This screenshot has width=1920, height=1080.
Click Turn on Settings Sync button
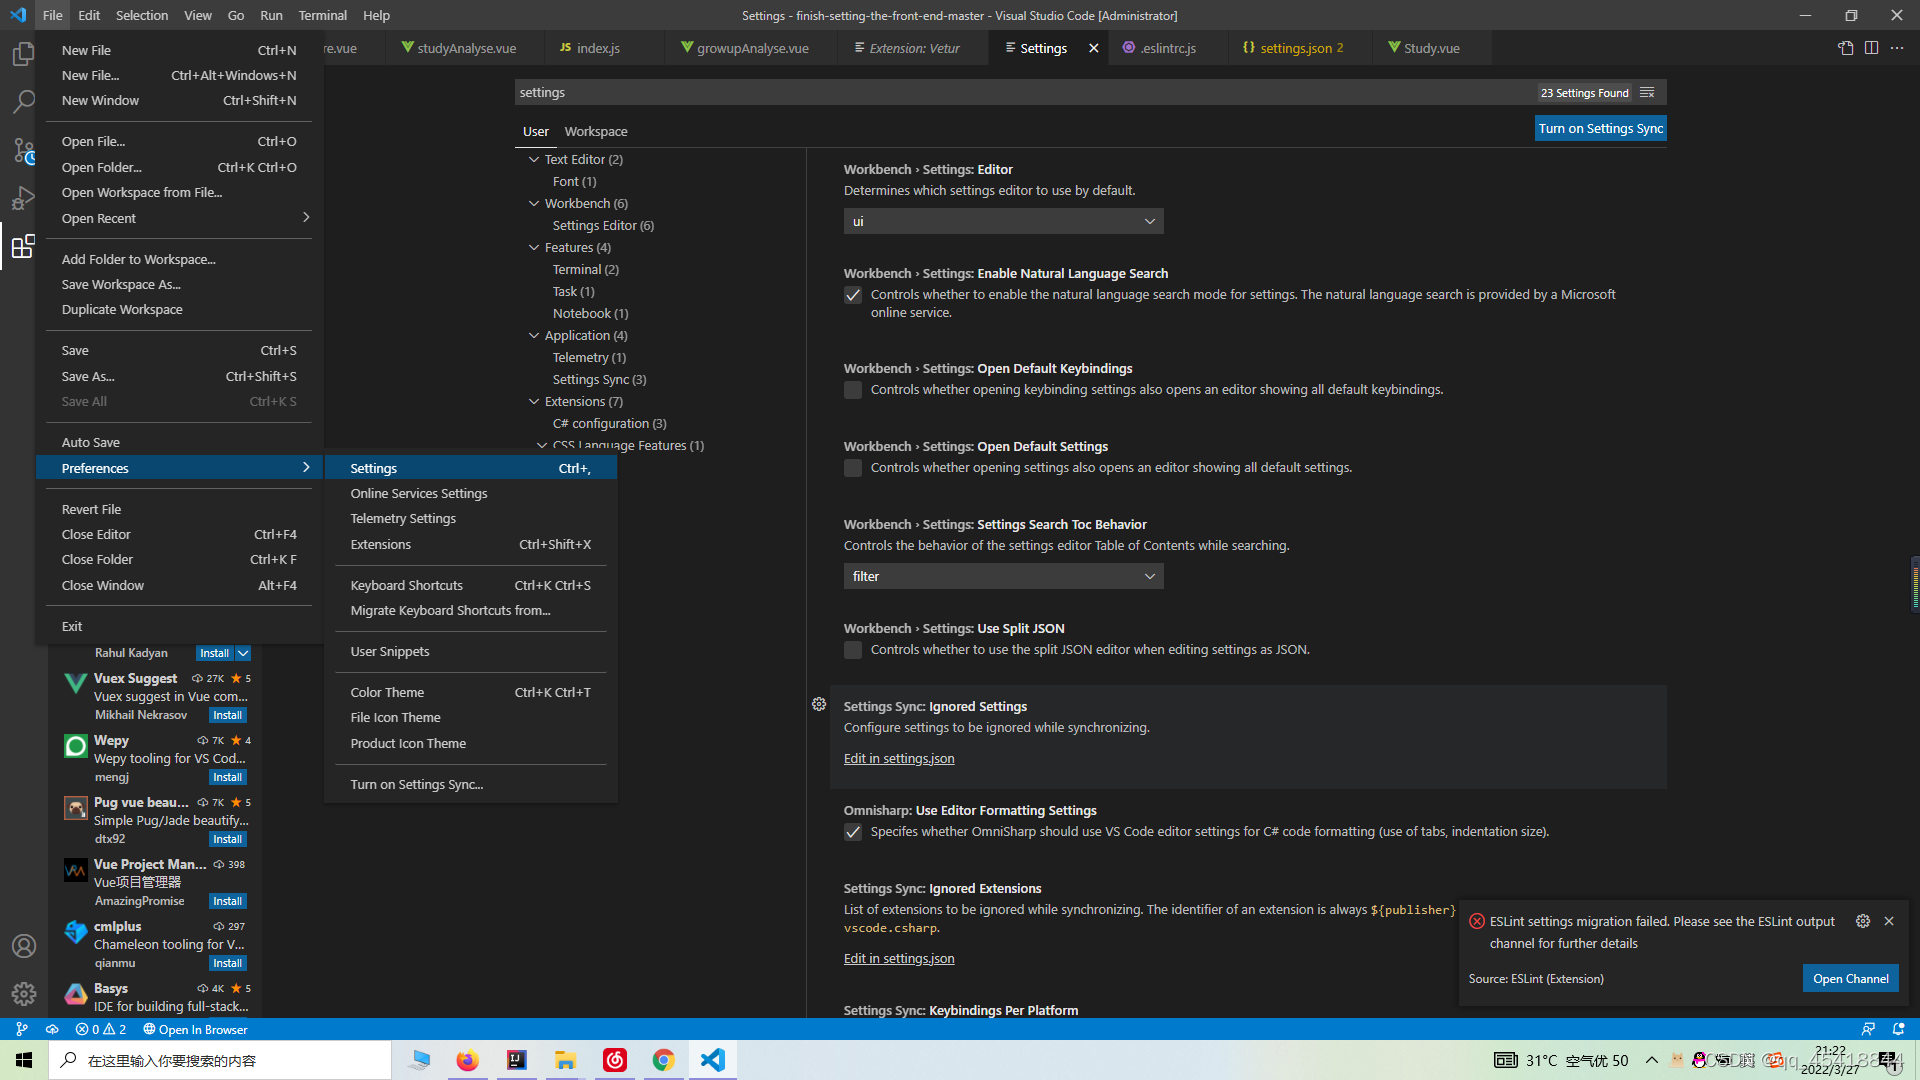coord(1600,128)
